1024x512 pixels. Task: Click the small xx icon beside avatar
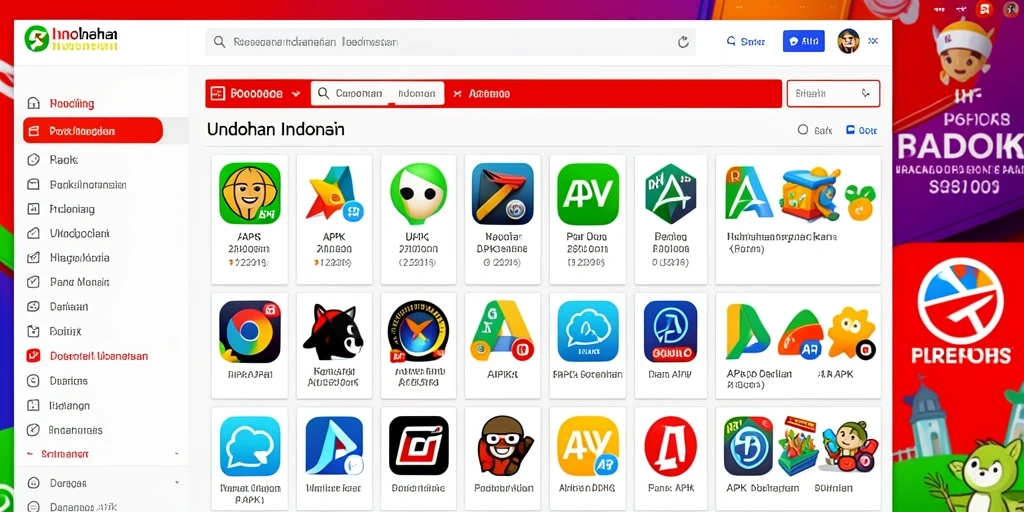pos(873,41)
